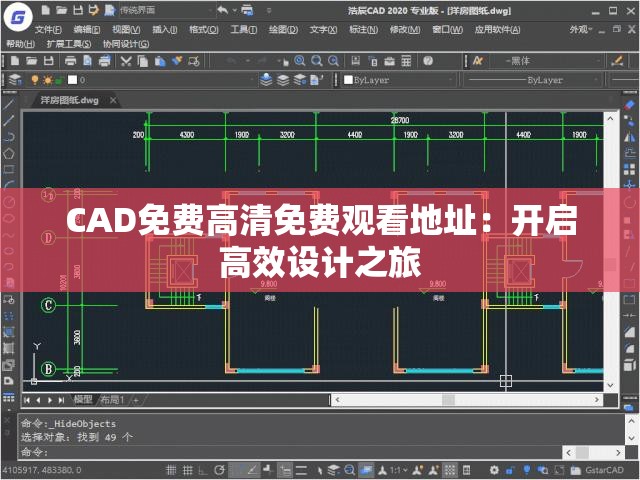
Task: Click the ByLayer white color swatch
Action: pos(348,80)
